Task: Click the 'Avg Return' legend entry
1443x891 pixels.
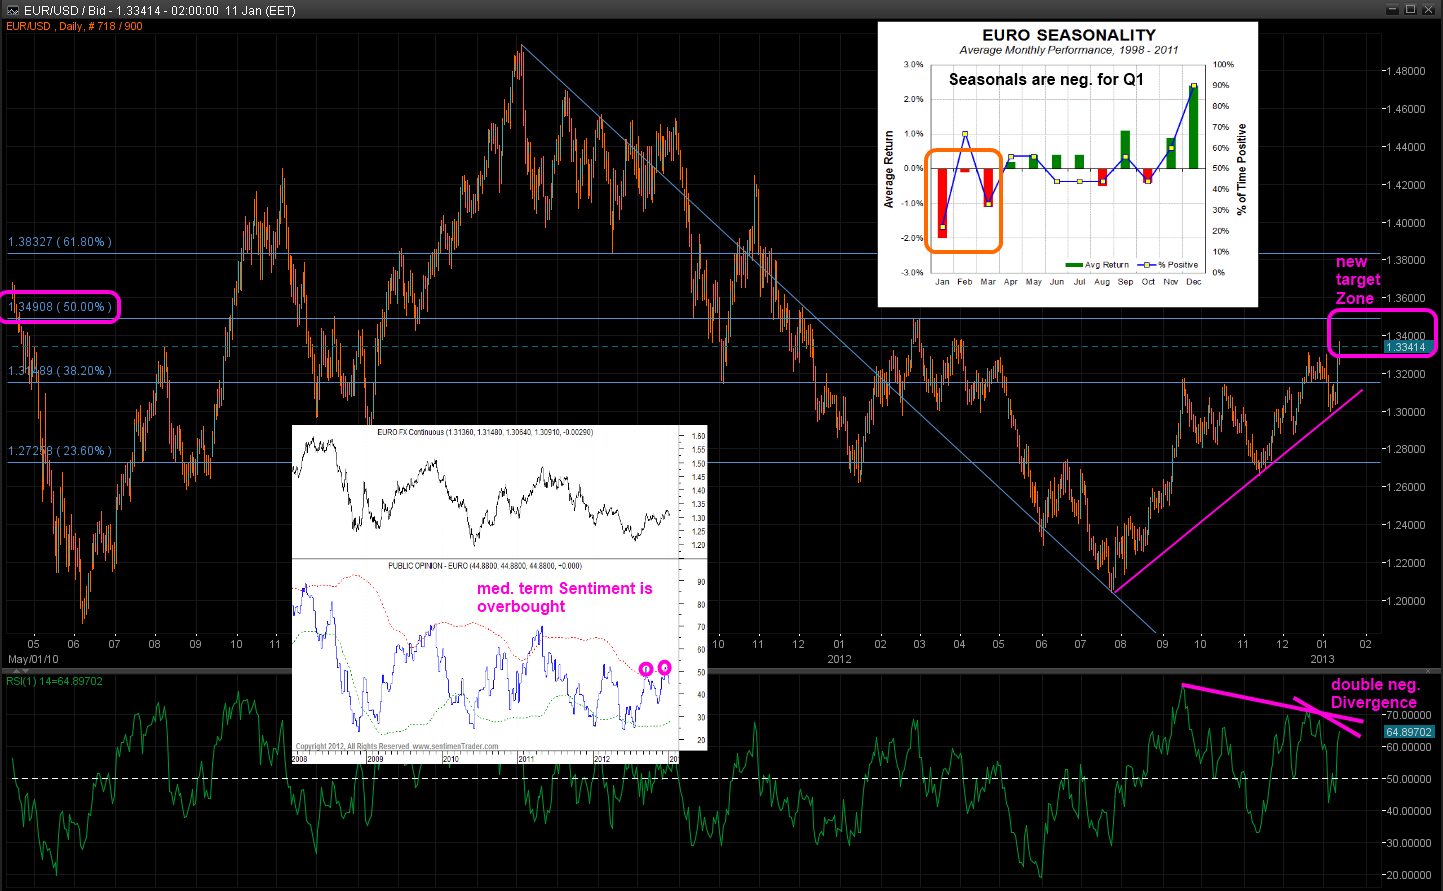Action: tap(1098, 265)
